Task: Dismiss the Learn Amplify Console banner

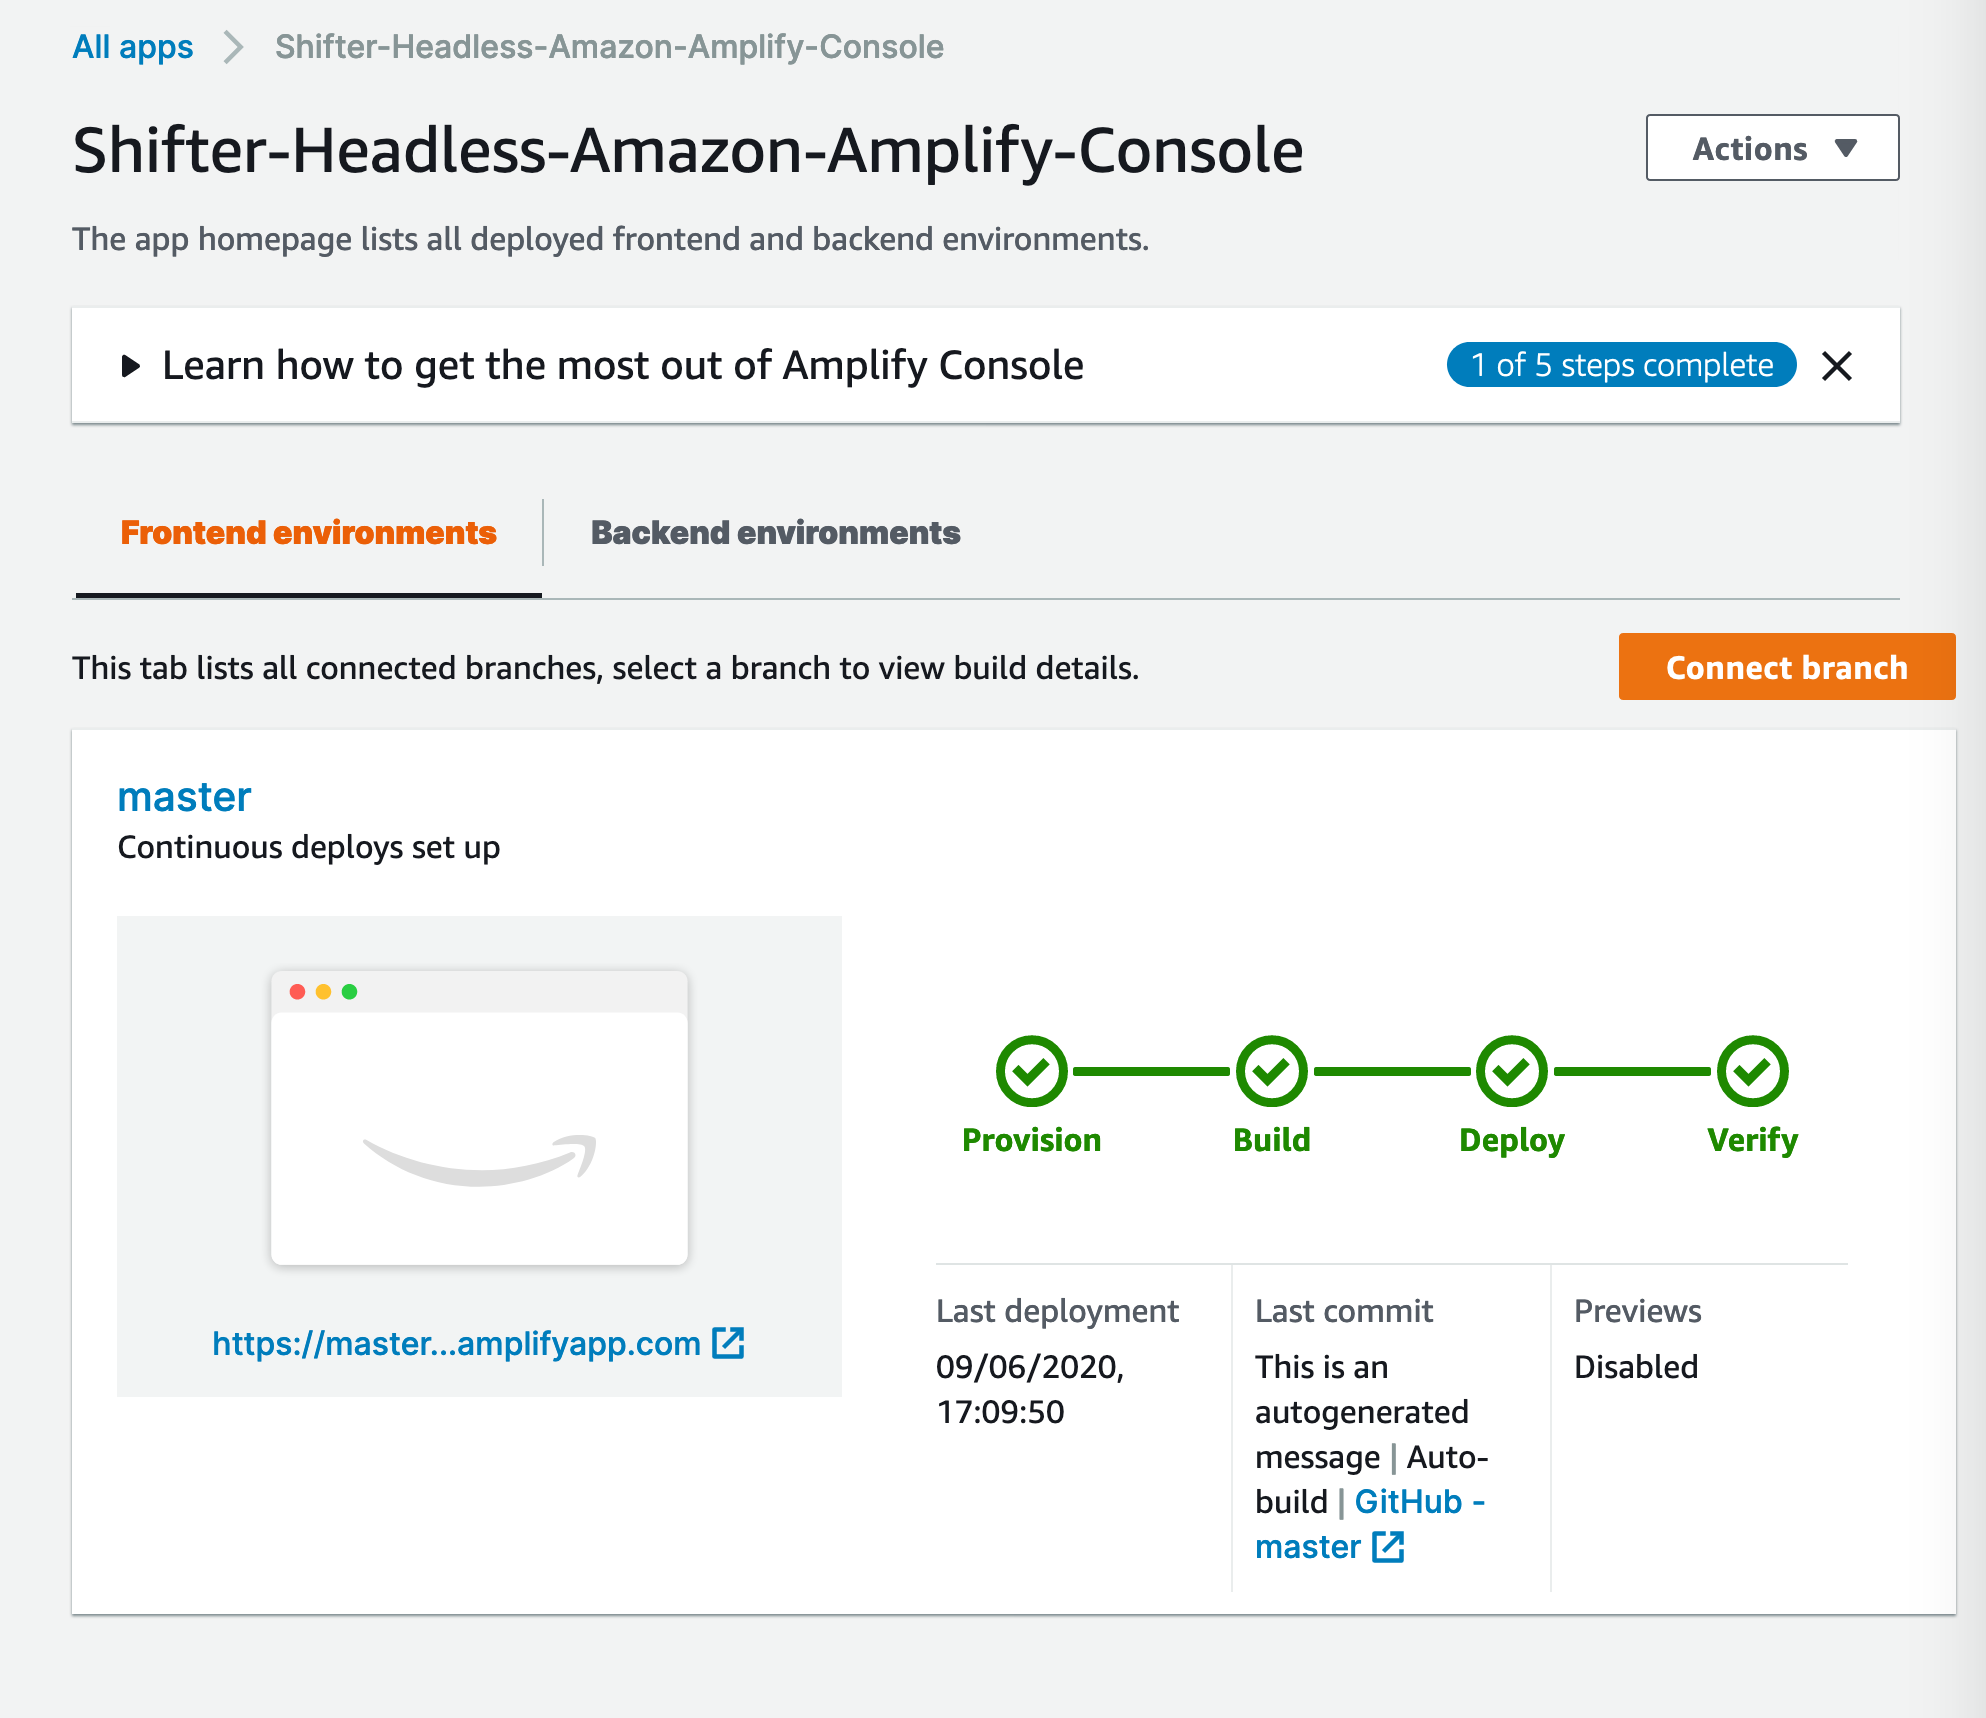Action: click(x=1837, y=366)
